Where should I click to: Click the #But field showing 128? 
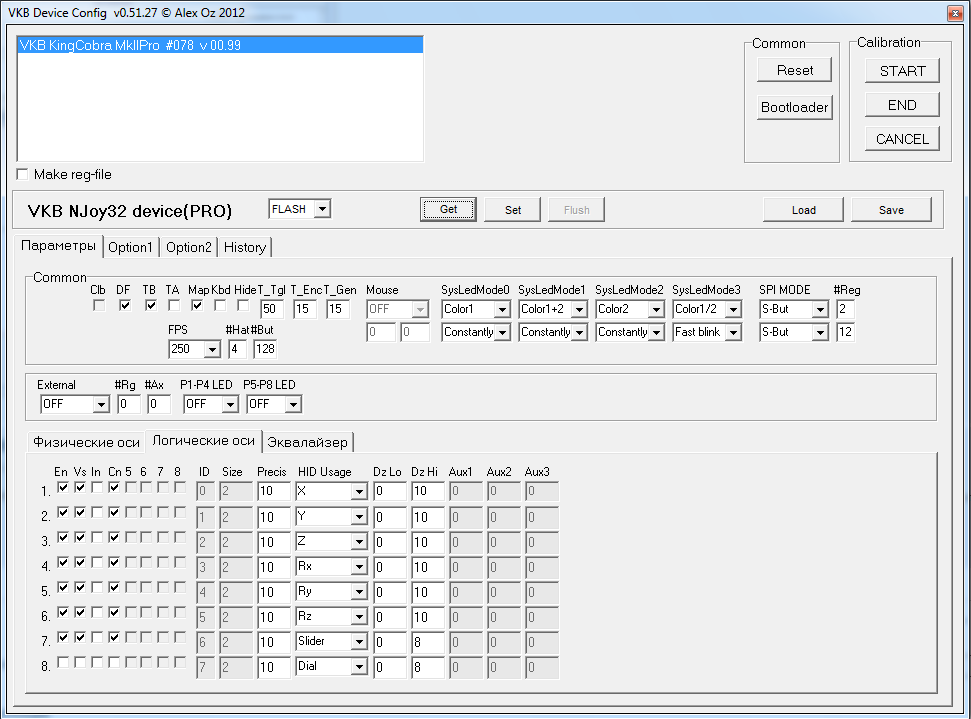(265, 349)
